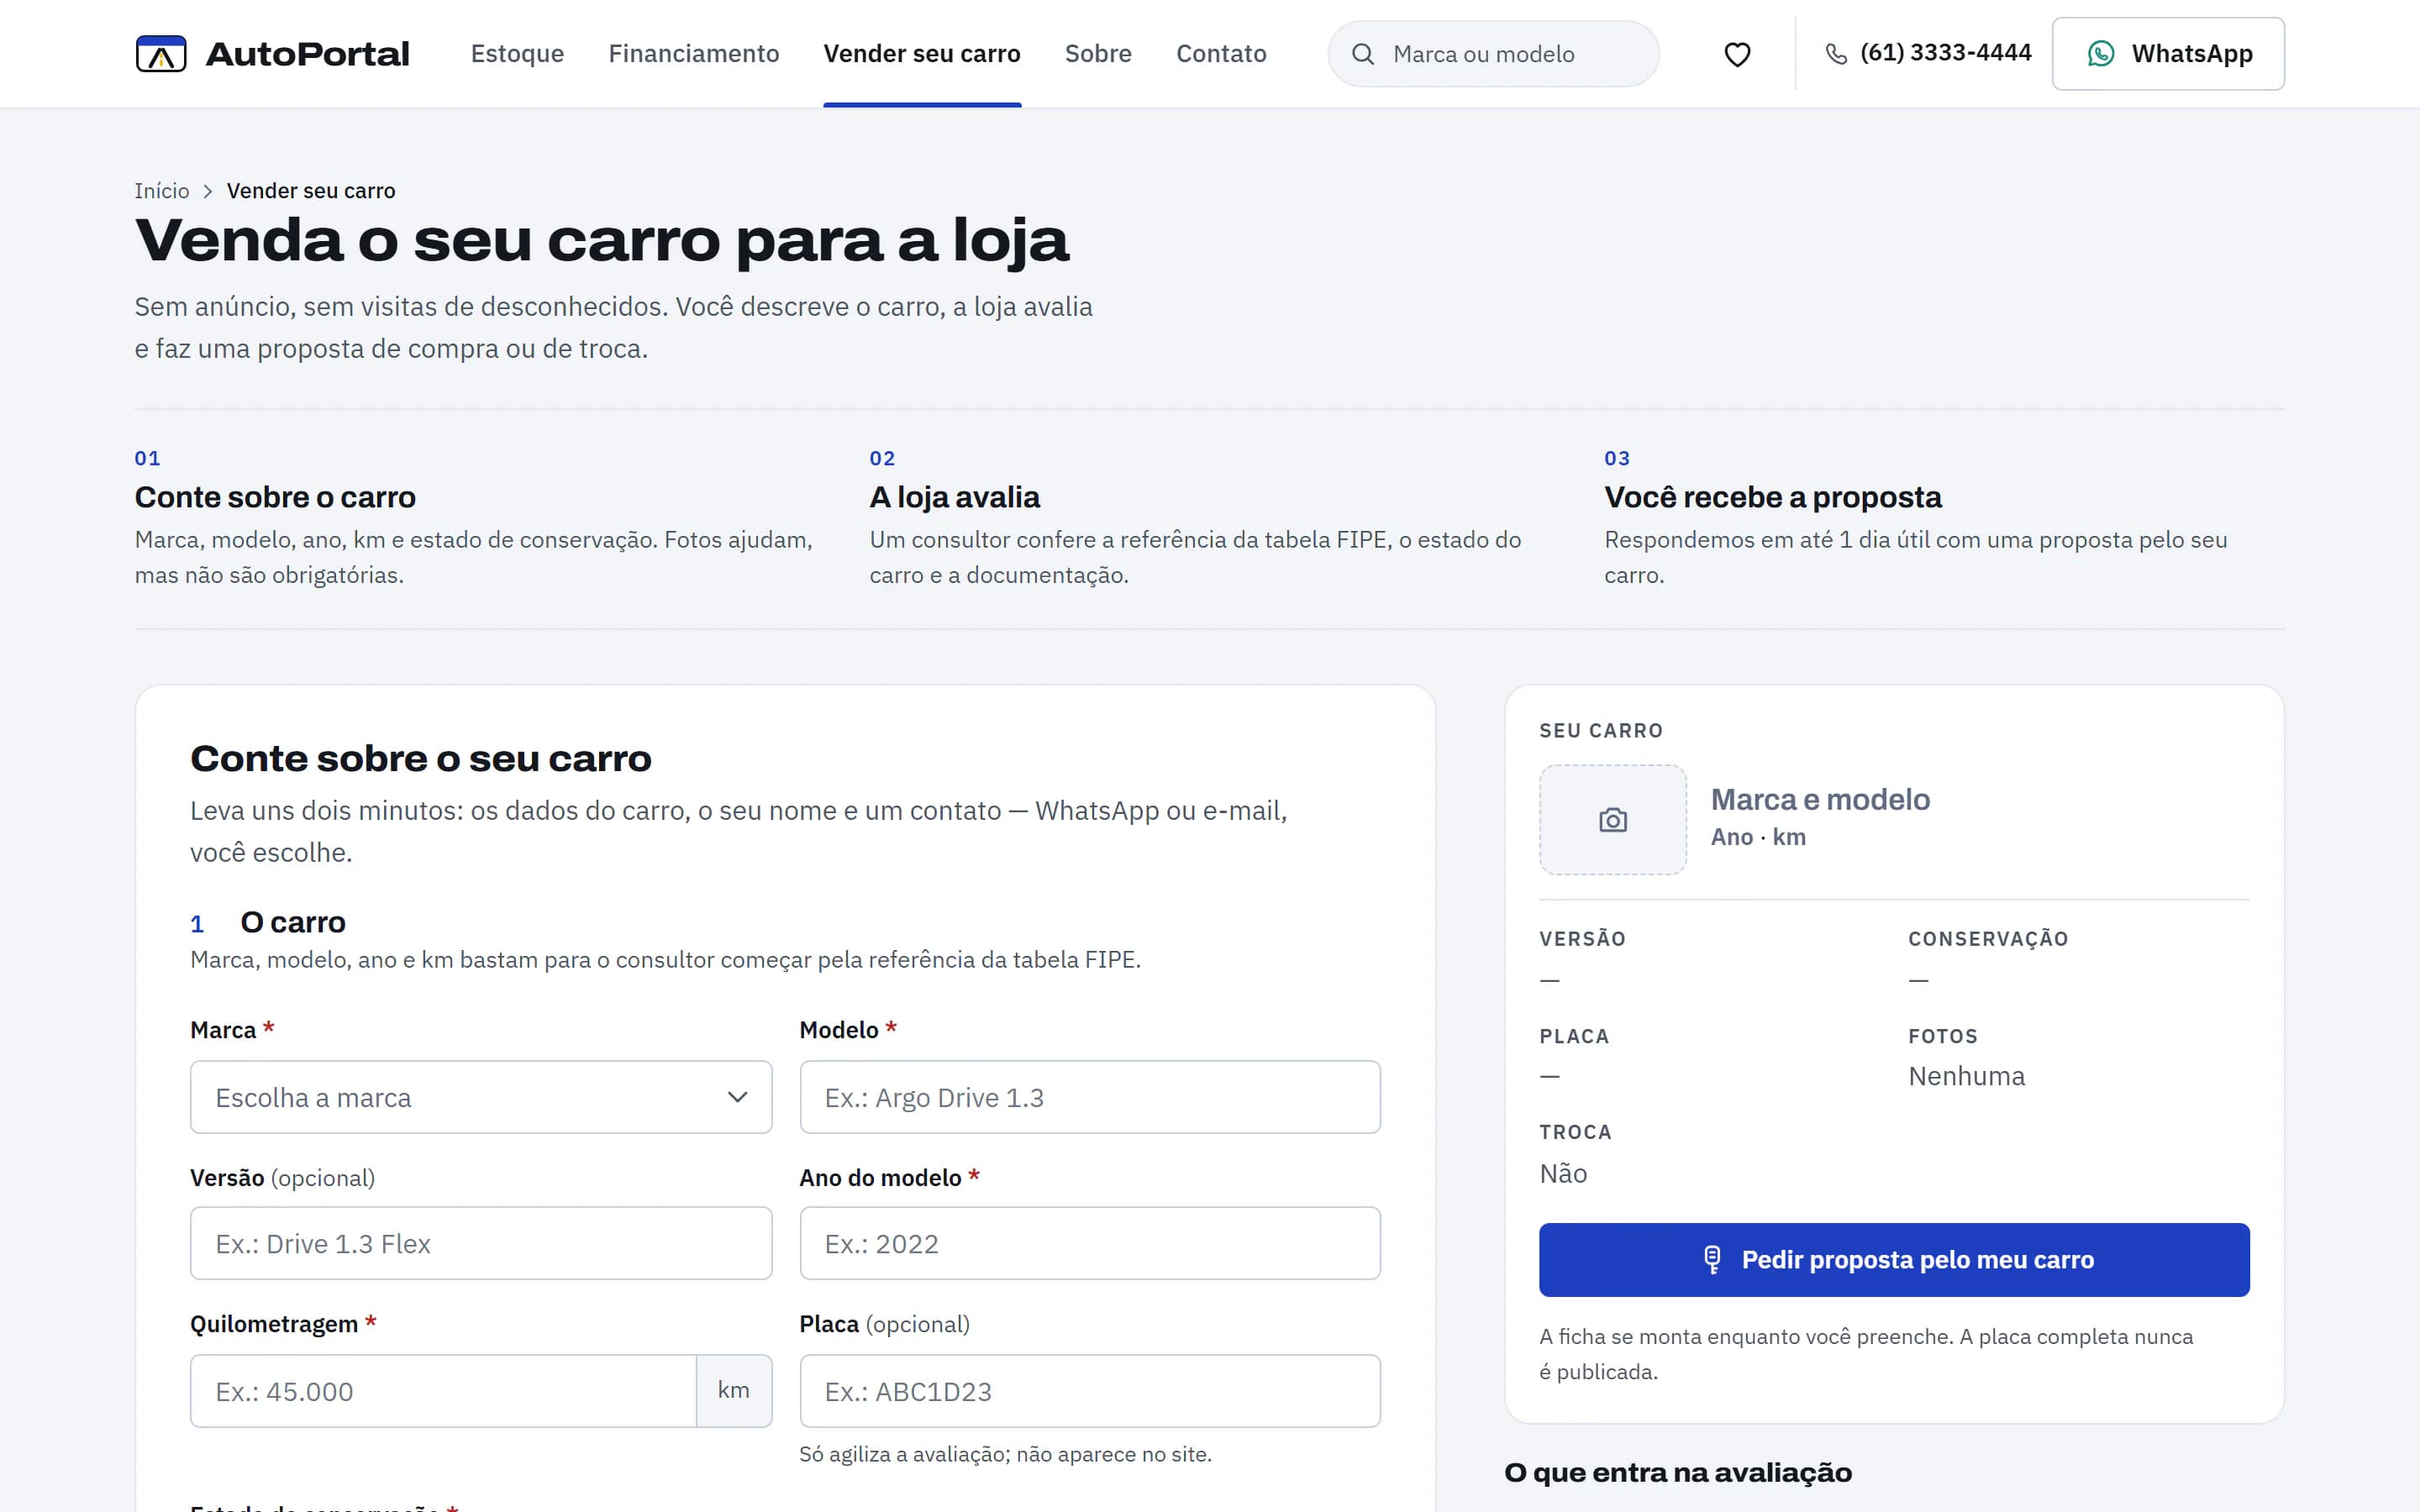This screenshot has width=2420, height=1512.
Task: Click the 'Marca e modelo' summary title
Action: point(1820,800)
